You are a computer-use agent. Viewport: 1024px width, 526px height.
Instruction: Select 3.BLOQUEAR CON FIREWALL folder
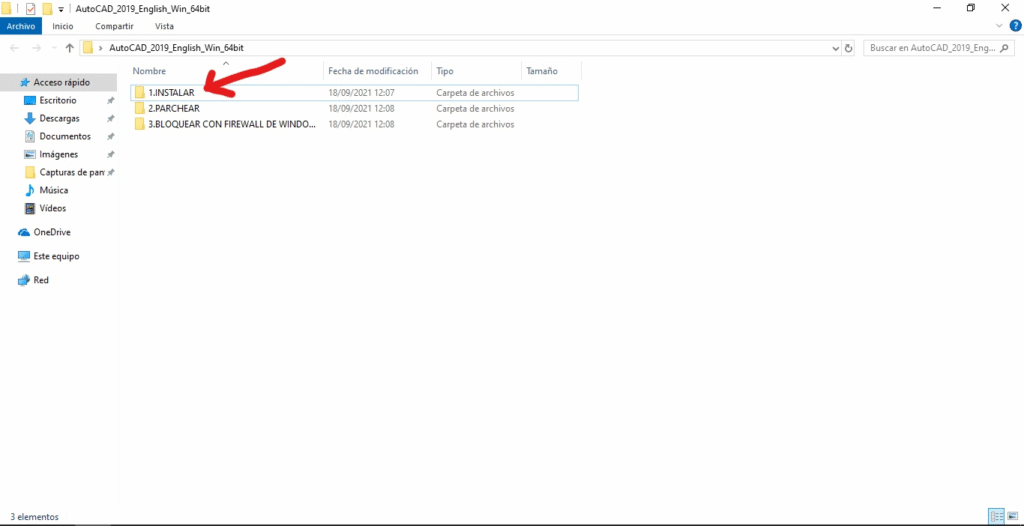(355, 124)
